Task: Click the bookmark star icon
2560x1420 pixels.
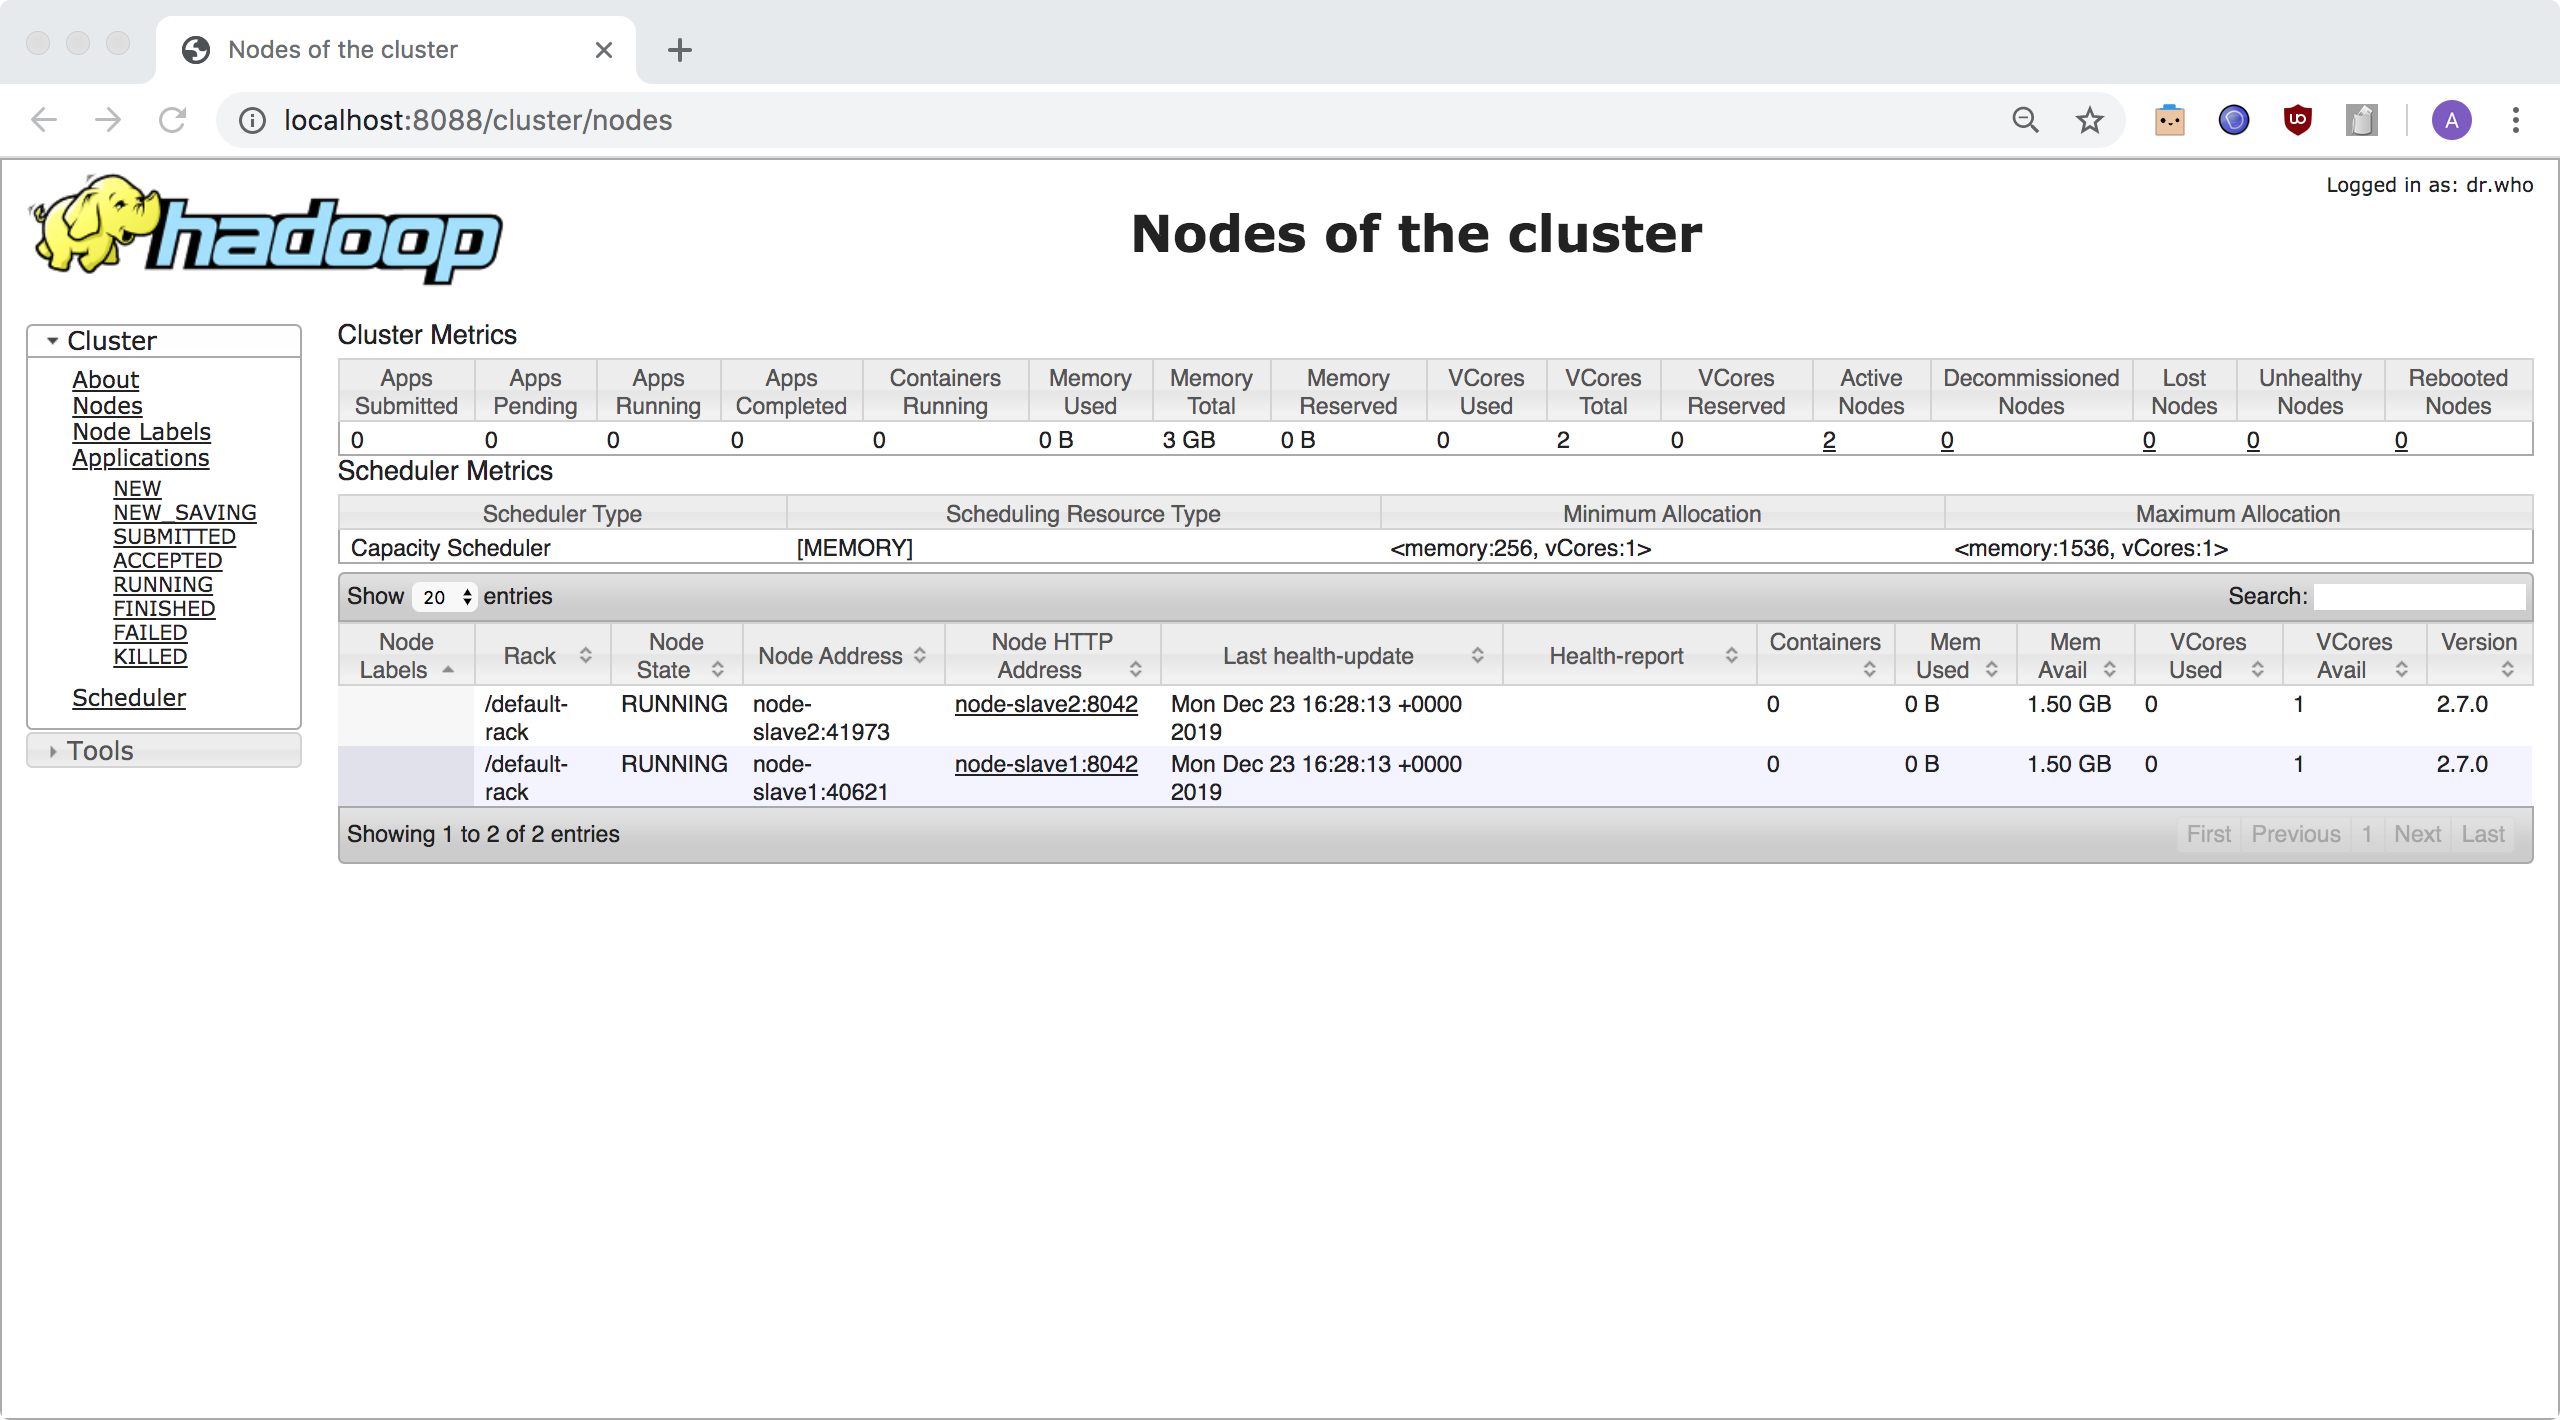Action: 2084,119
